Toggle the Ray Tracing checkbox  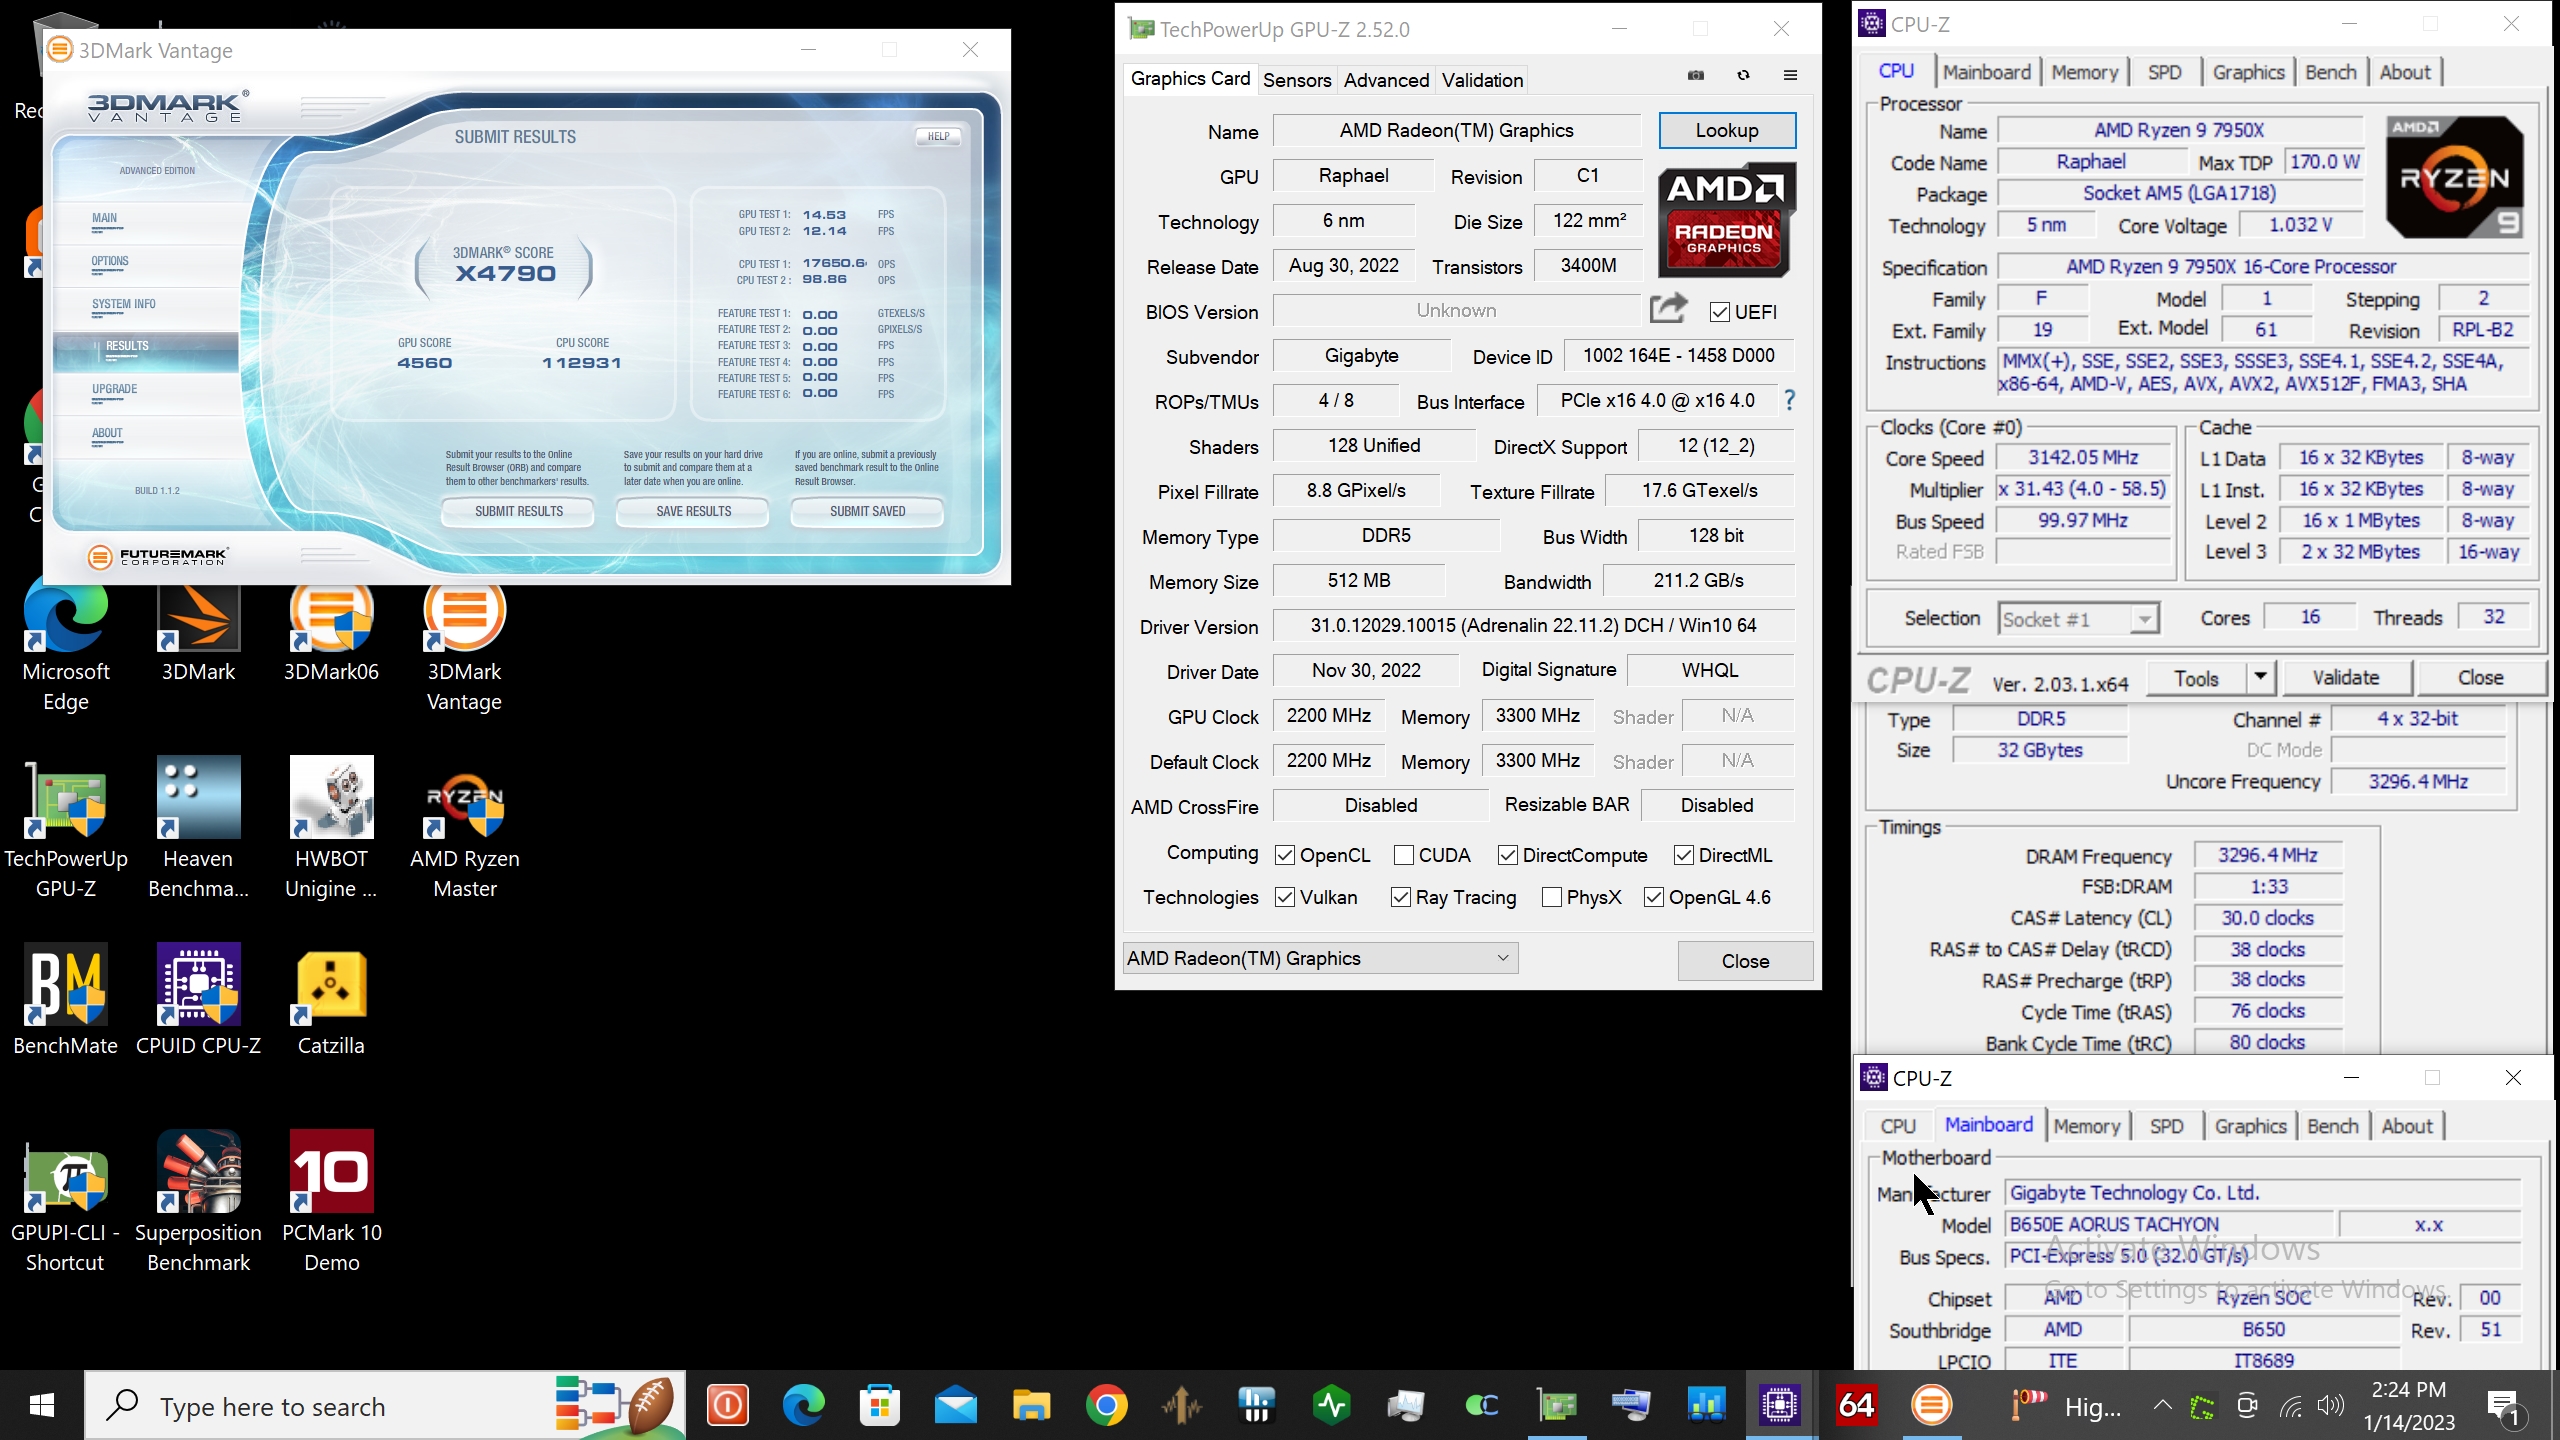(1401, 897)
